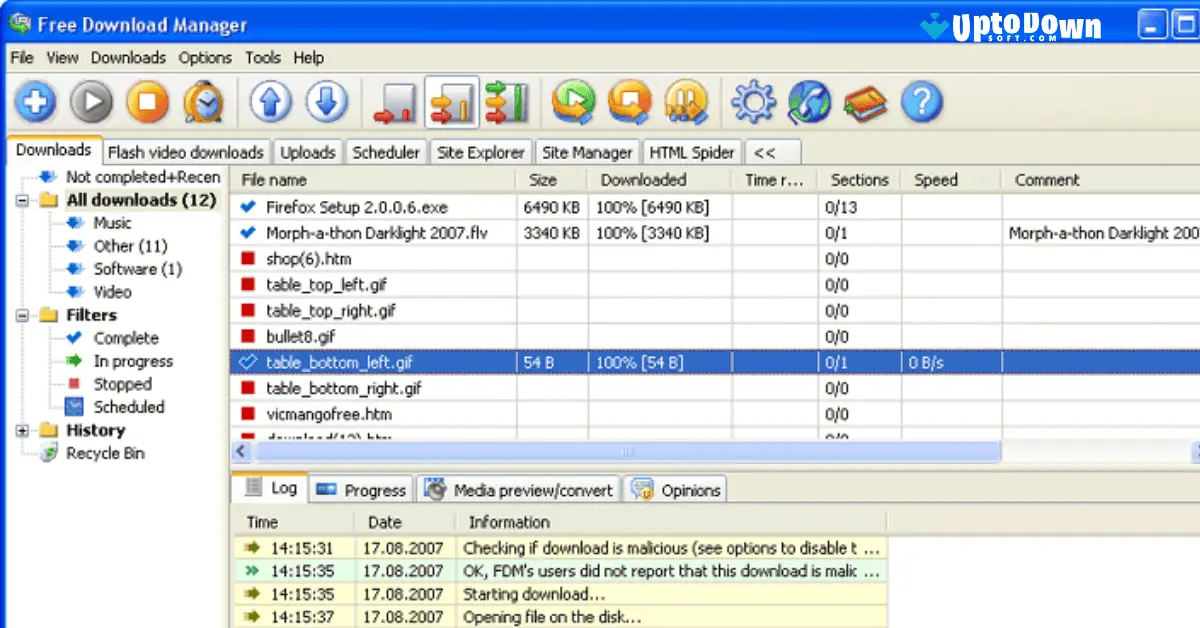Image resolution: width=1200 pixels, height=628 pixels.
Task: Click the horizontal scrollbar left arrow
Action: [x=241, y=452]
